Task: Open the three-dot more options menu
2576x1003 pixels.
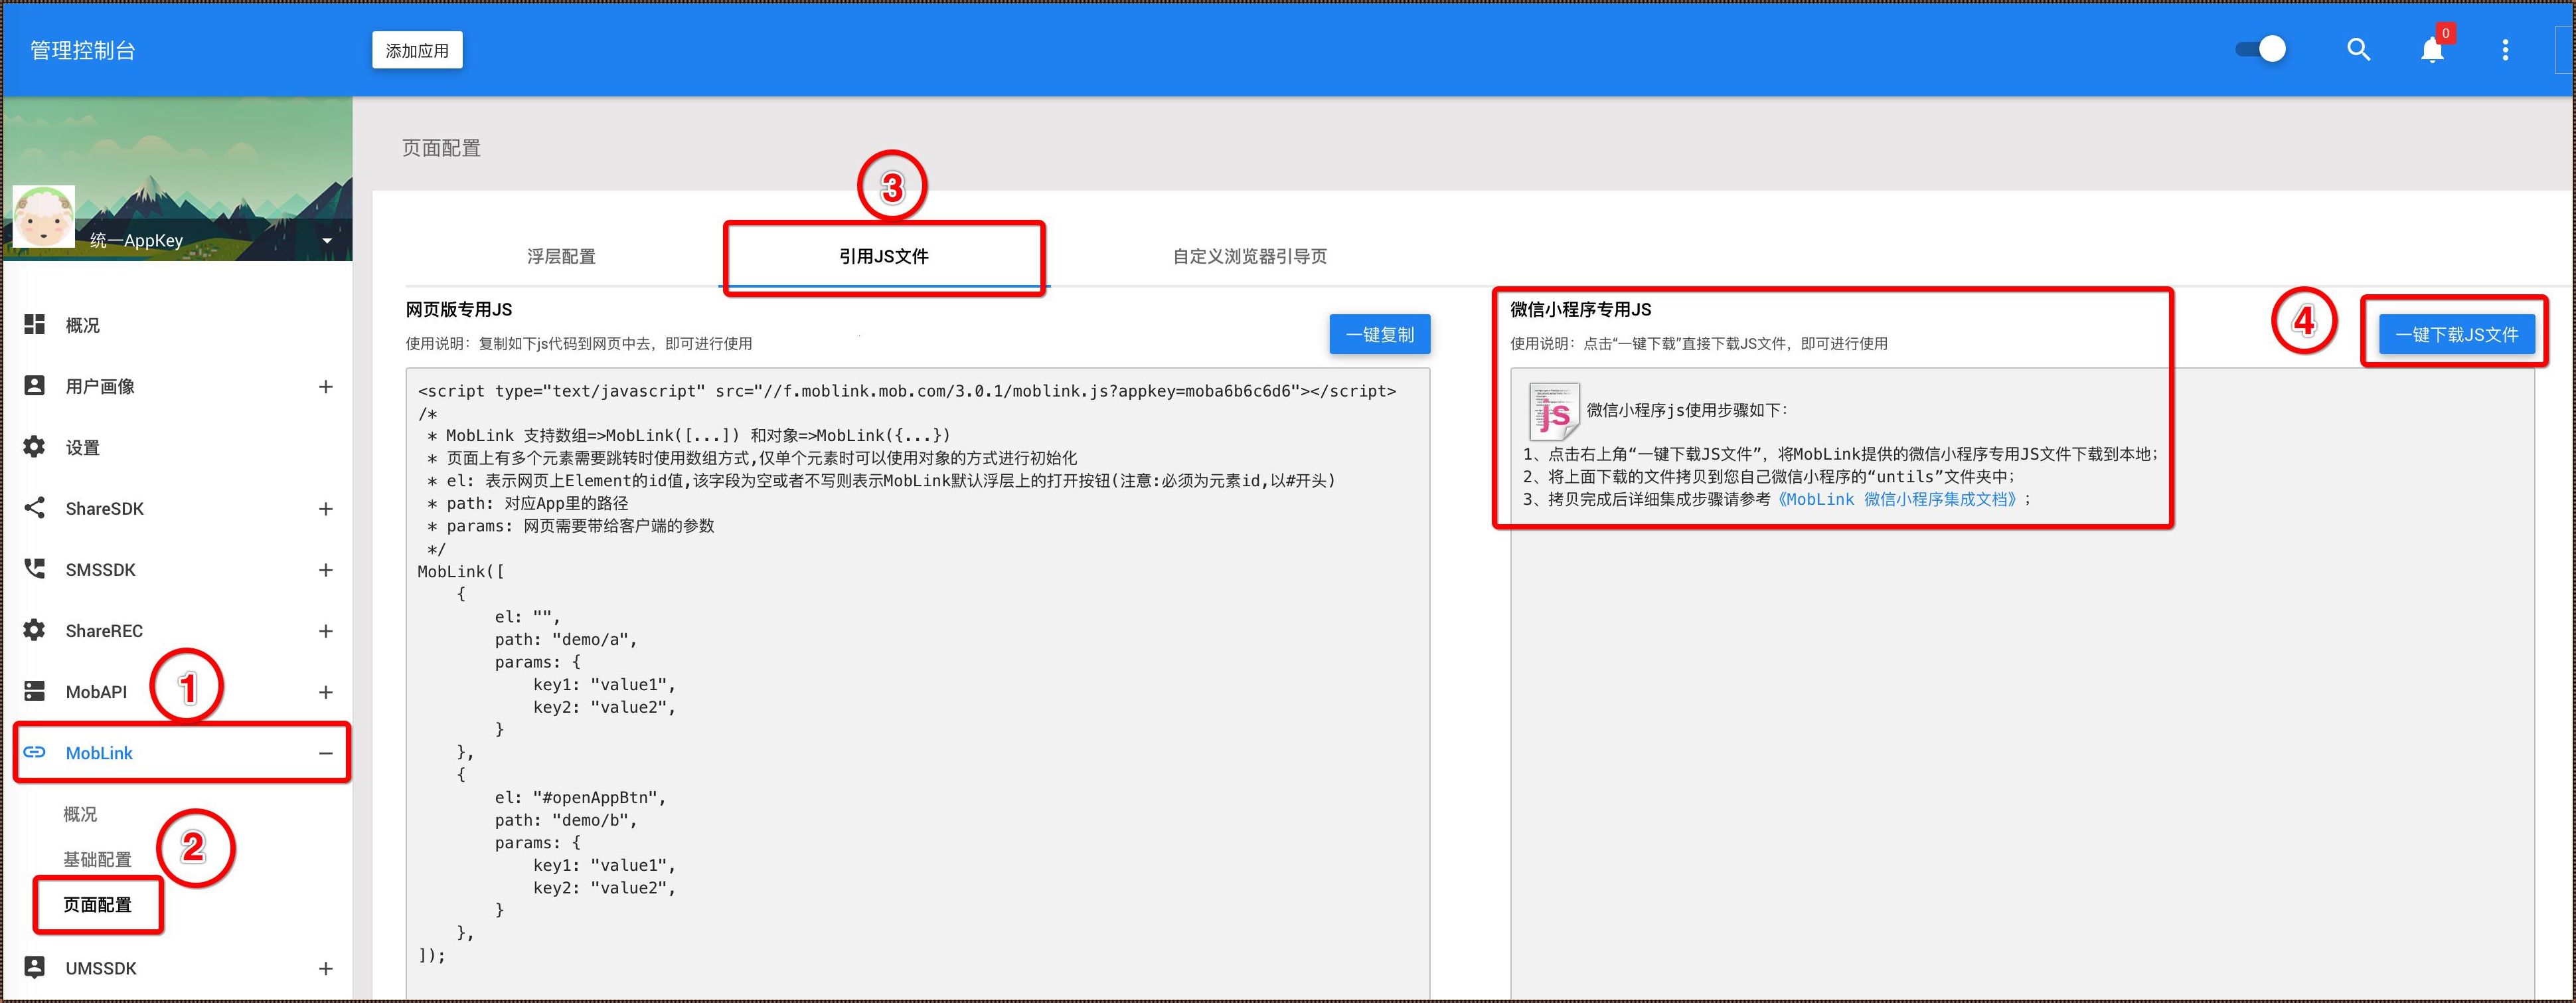Action: pyautogui.click(x=2505, y=50)
